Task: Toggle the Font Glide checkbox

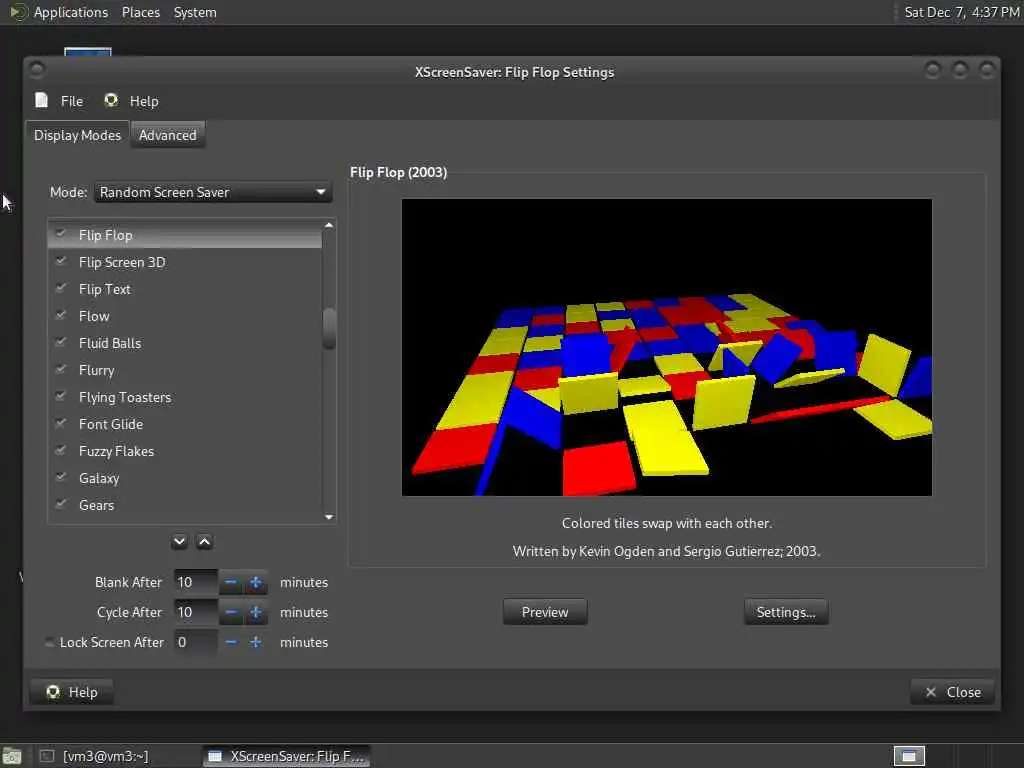Action: [x=61, y=423]
